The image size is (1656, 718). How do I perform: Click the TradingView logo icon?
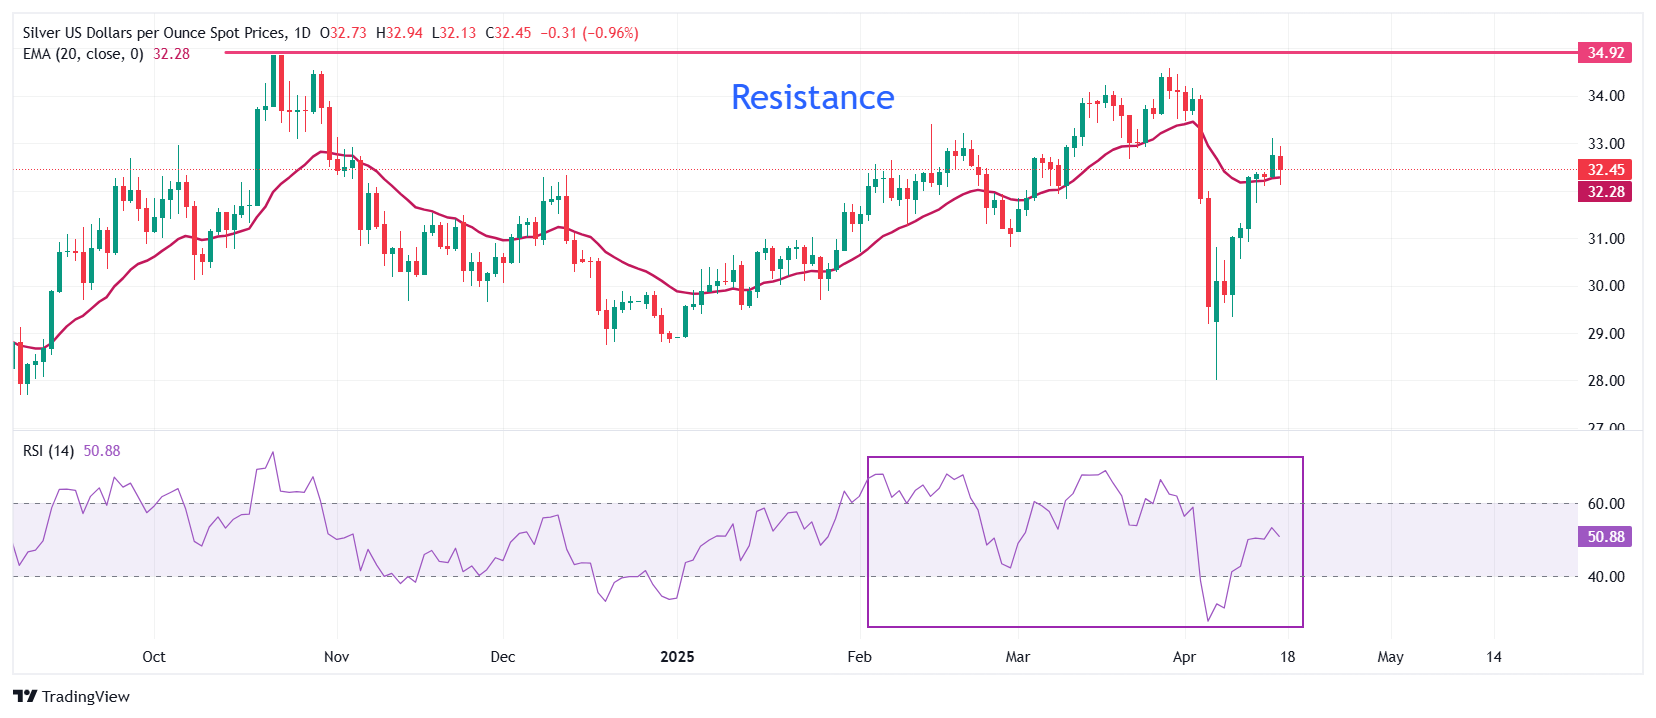point(25,697)
